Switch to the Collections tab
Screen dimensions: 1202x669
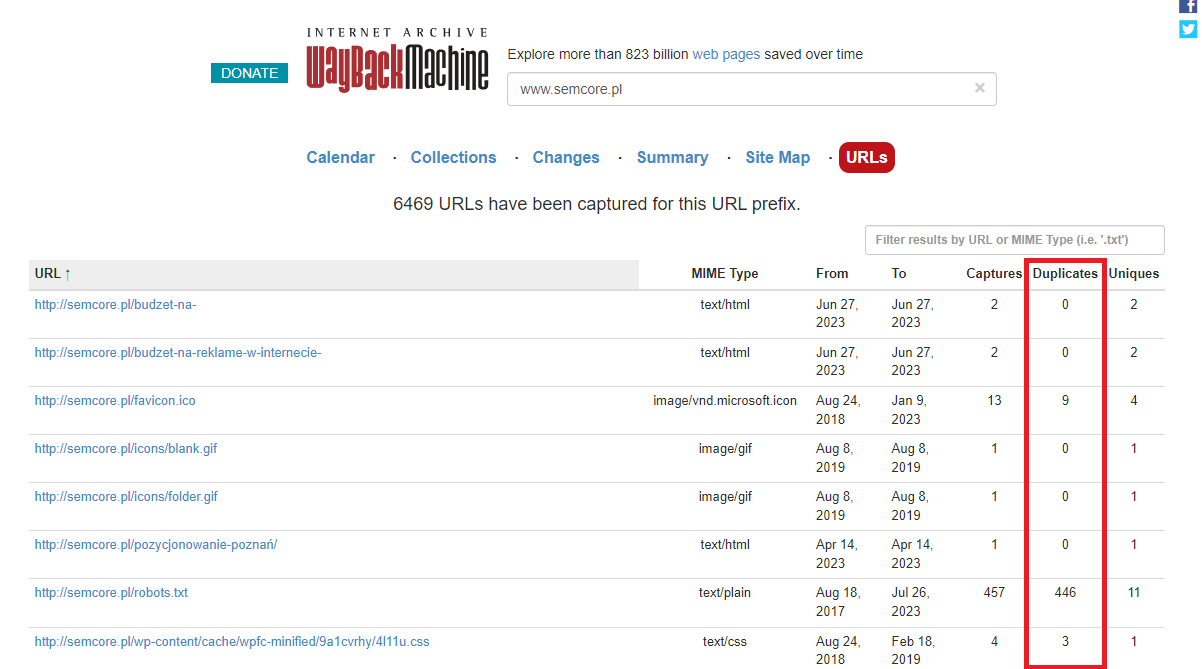454,157
